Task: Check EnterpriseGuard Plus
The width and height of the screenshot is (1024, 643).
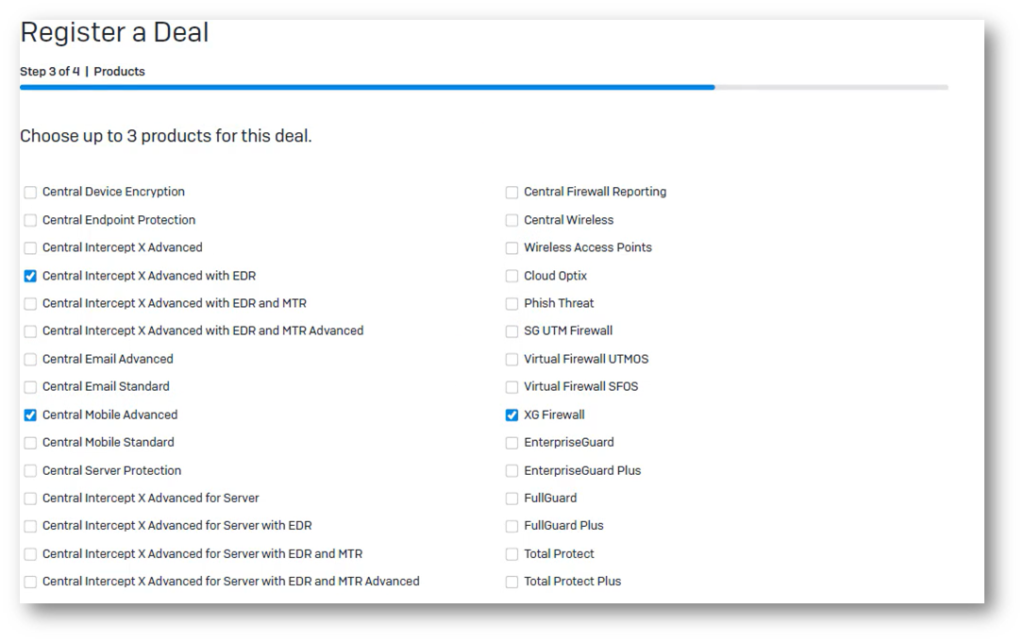Action: coord(512,471)
